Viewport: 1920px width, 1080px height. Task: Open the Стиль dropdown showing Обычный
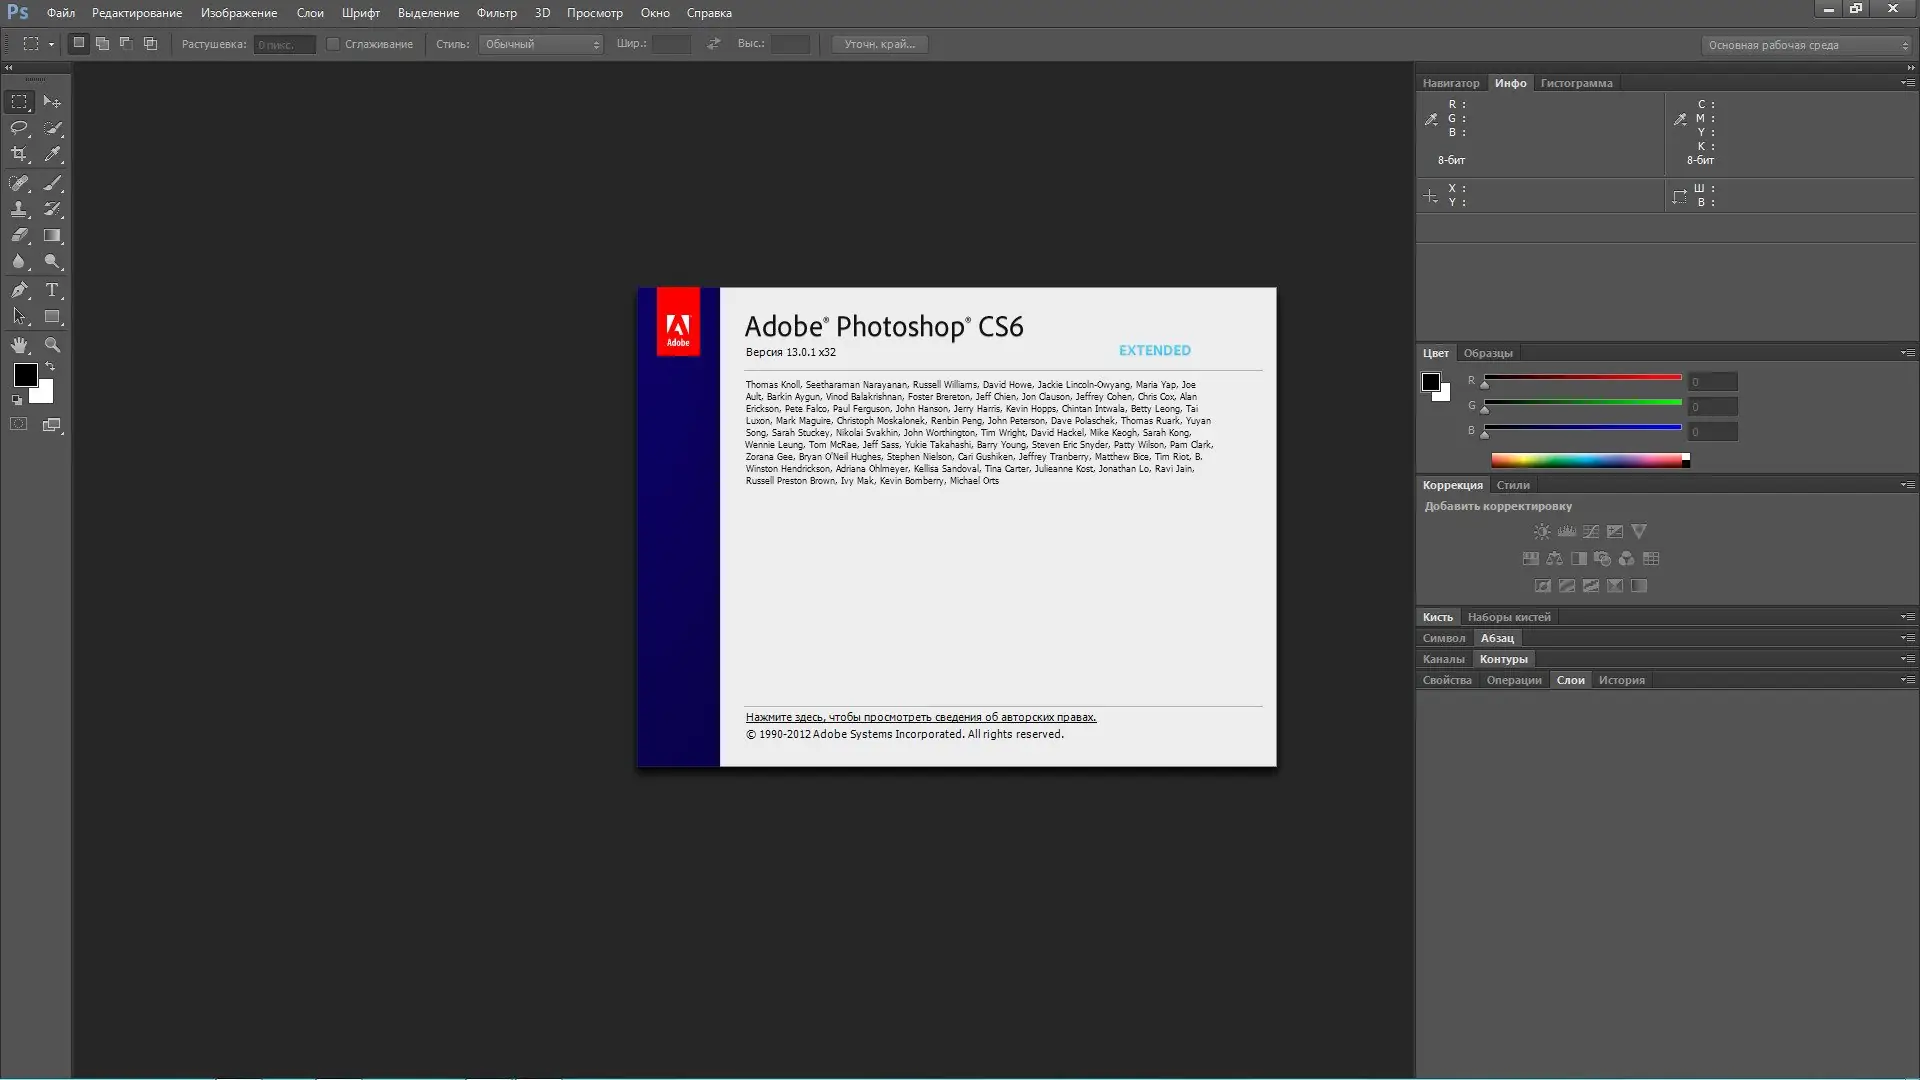(x=541, y=44)
